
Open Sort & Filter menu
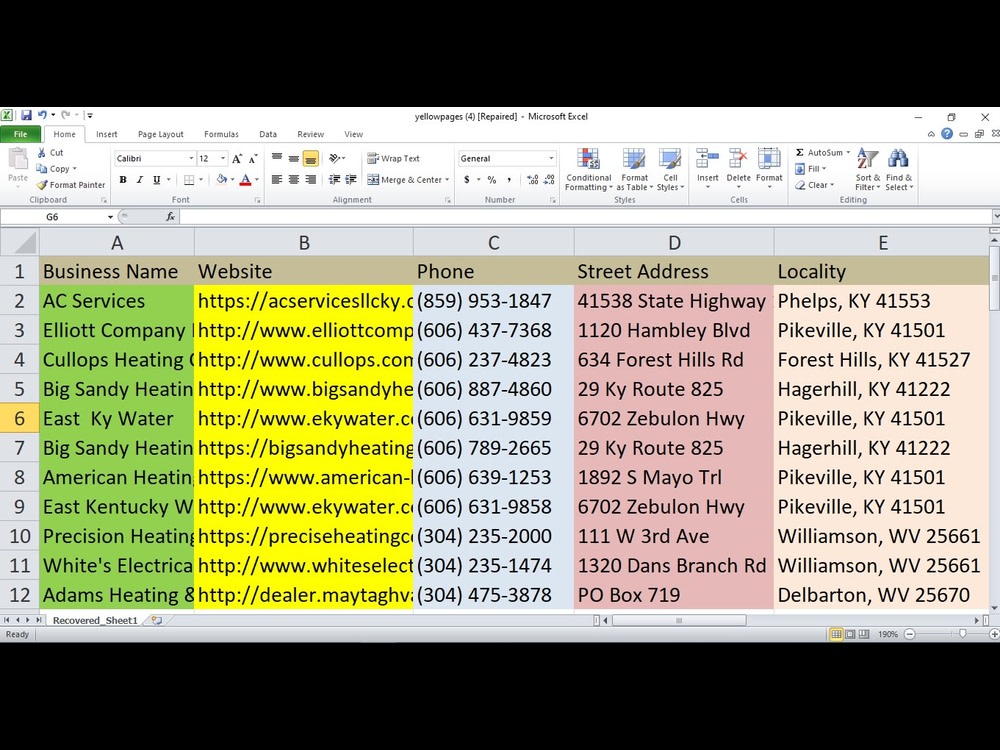tap(867, 170)
